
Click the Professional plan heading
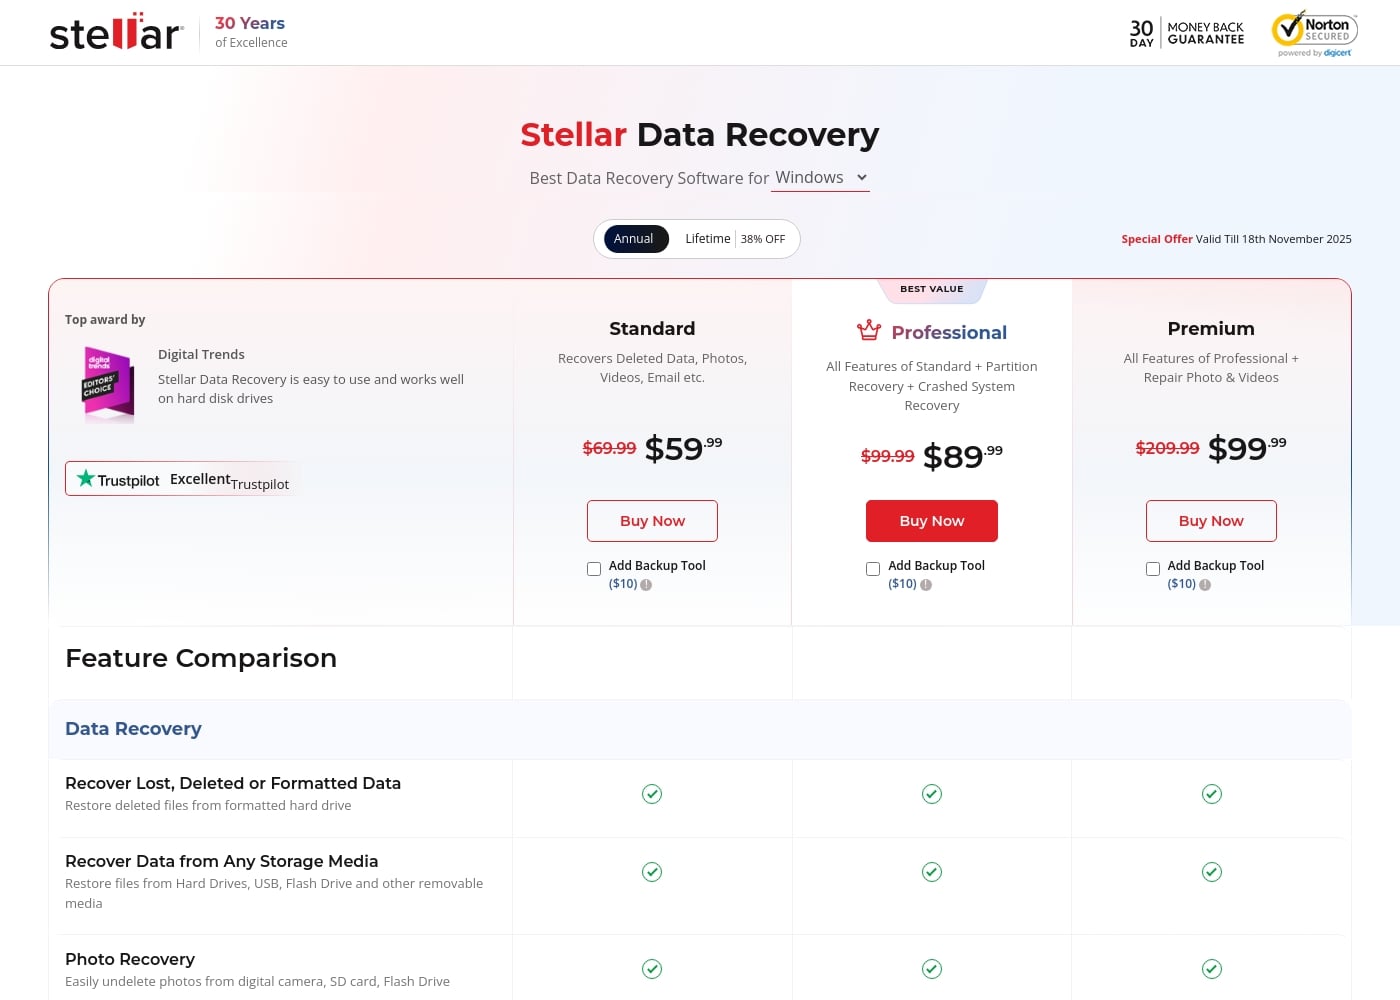(x=949, y=333)
